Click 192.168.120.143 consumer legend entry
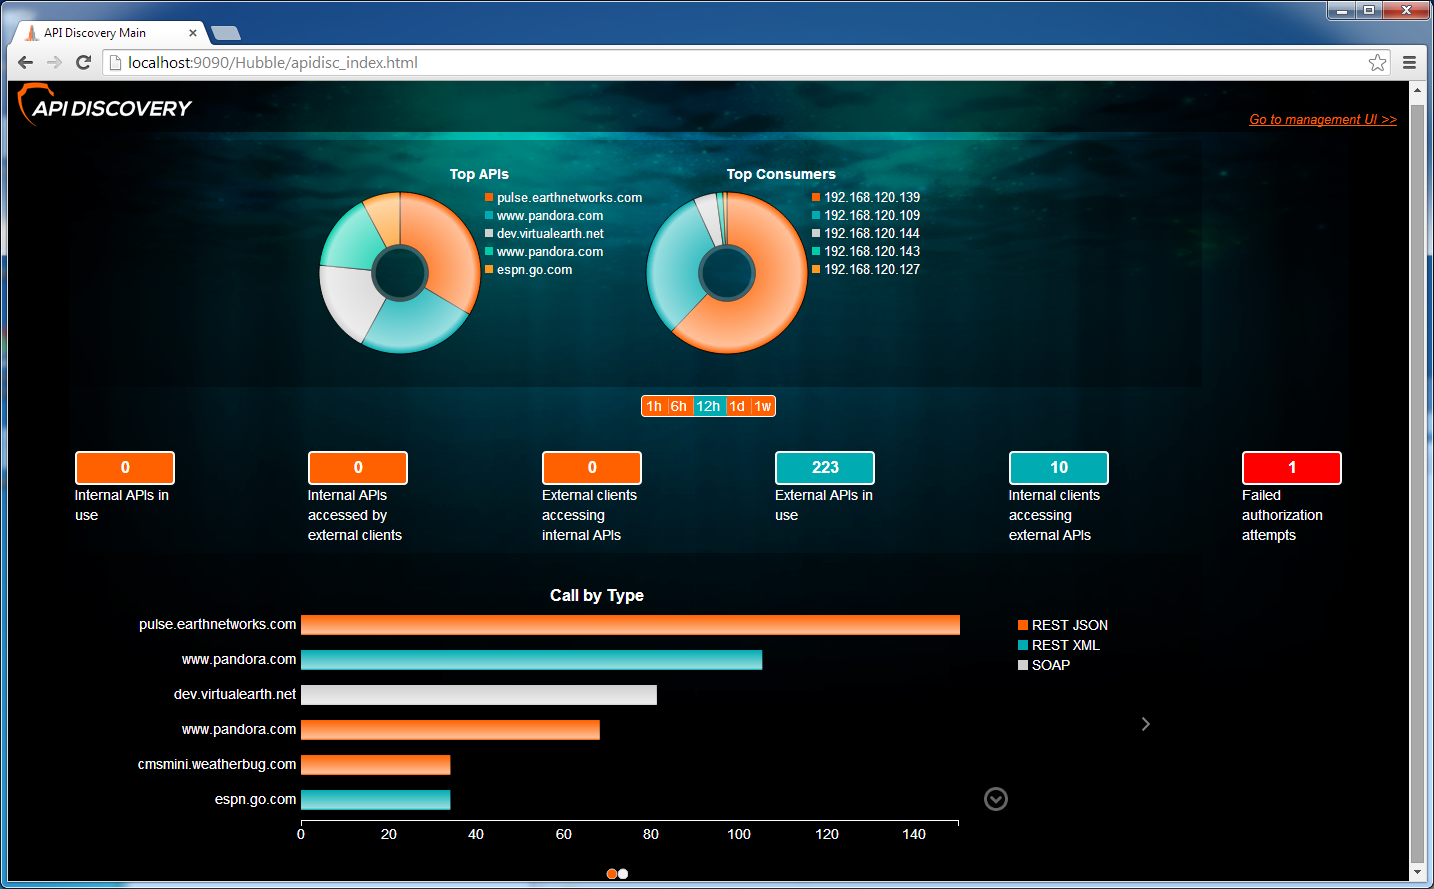This screenshot has height=889, width=1434. (x=866, y=252)
